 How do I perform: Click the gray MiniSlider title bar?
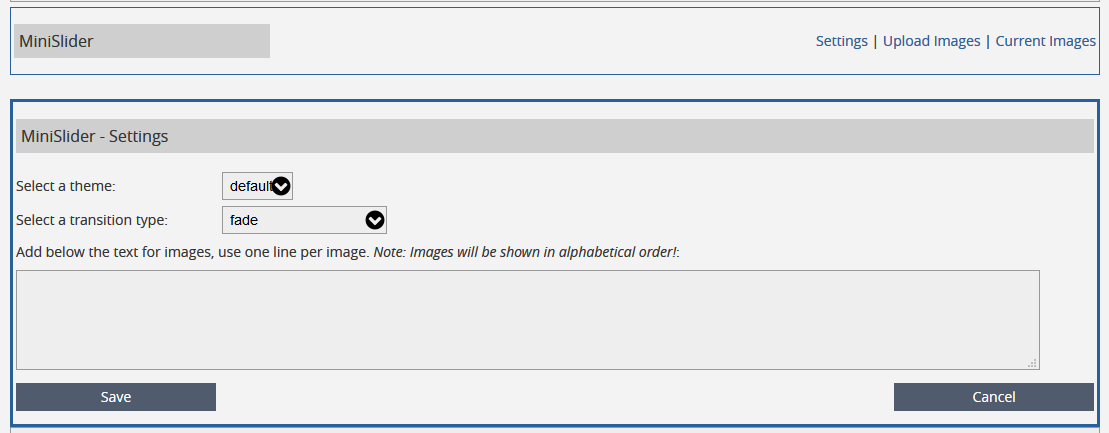click(142, 41)
